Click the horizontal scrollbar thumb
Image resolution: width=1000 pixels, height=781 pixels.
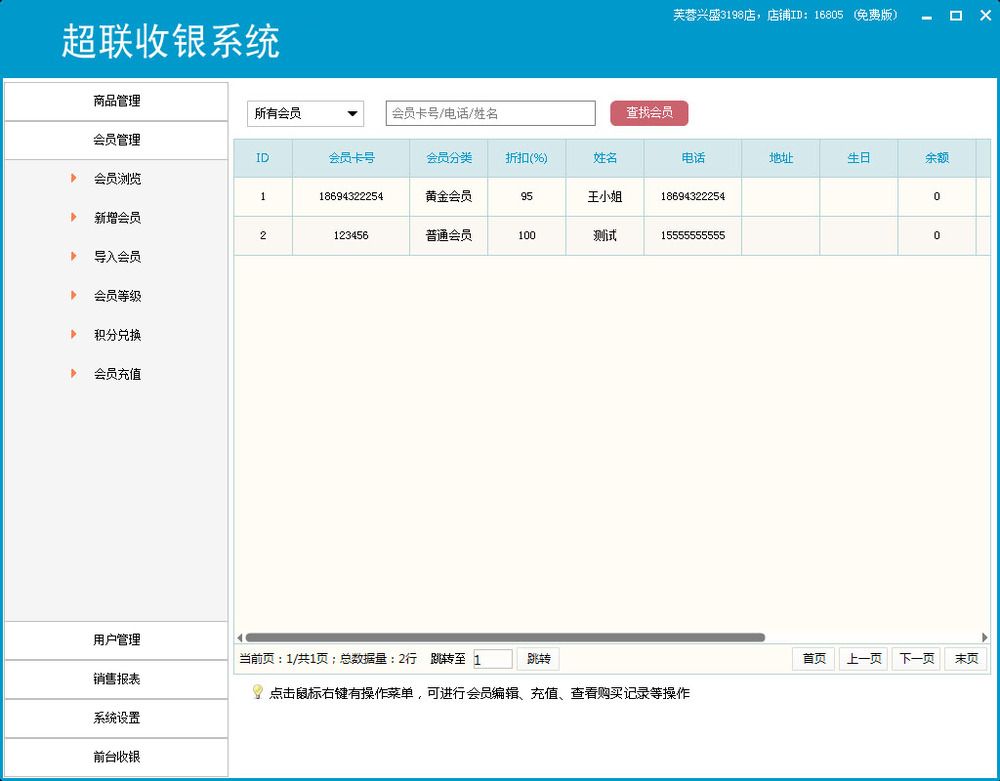[505, 638]
